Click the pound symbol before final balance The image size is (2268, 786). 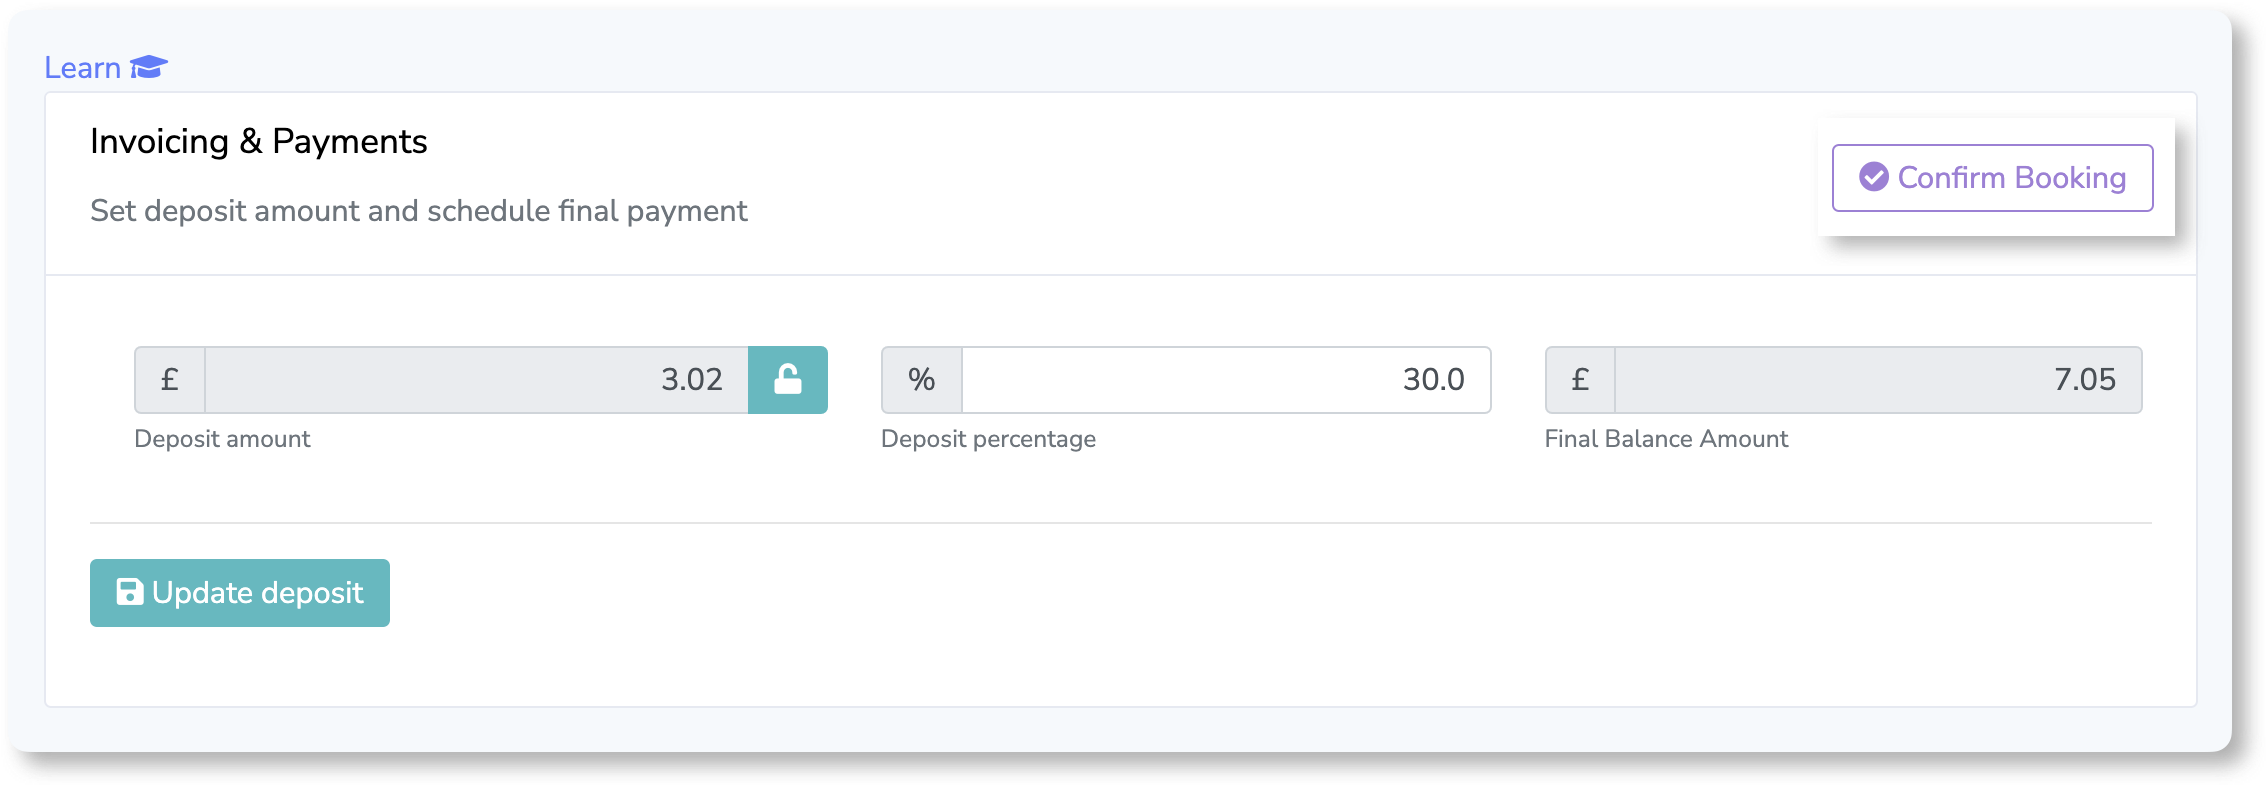(x=1580, y=380)
